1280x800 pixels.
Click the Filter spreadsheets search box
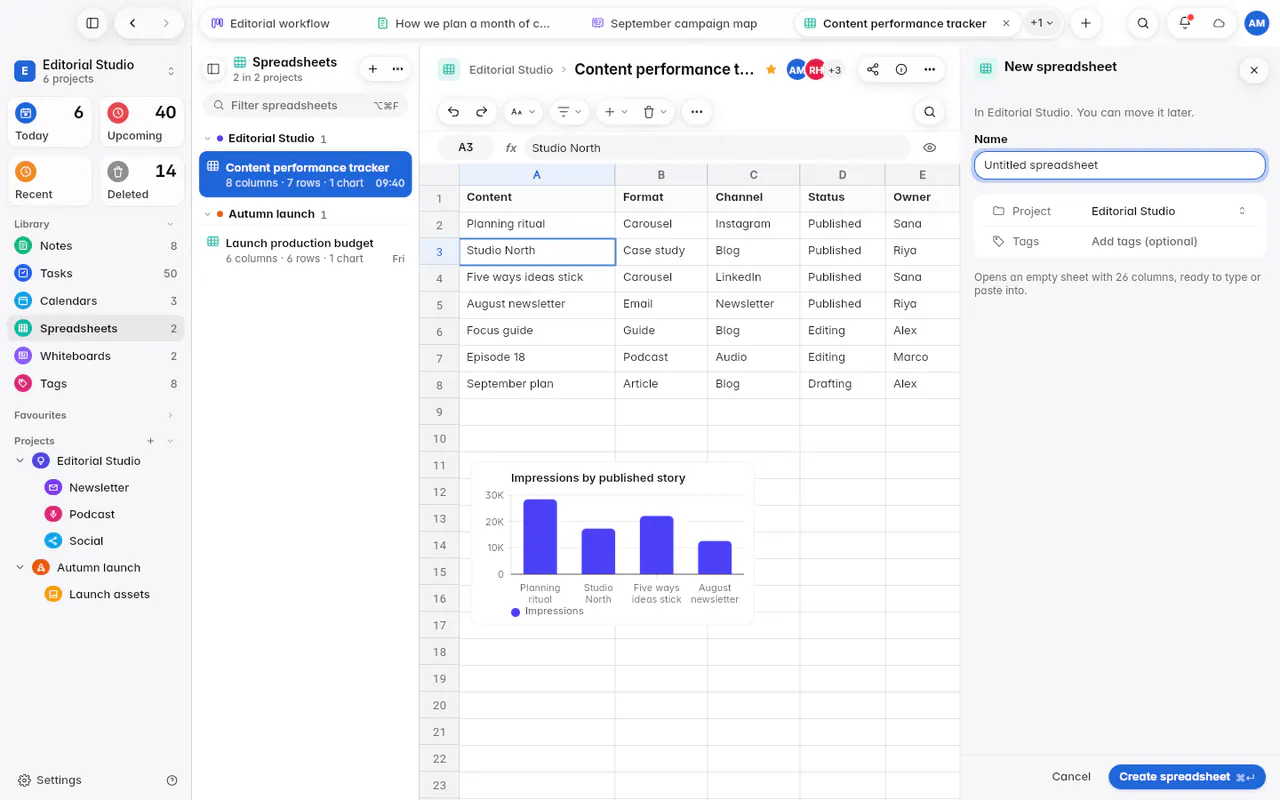pos(306,105)
